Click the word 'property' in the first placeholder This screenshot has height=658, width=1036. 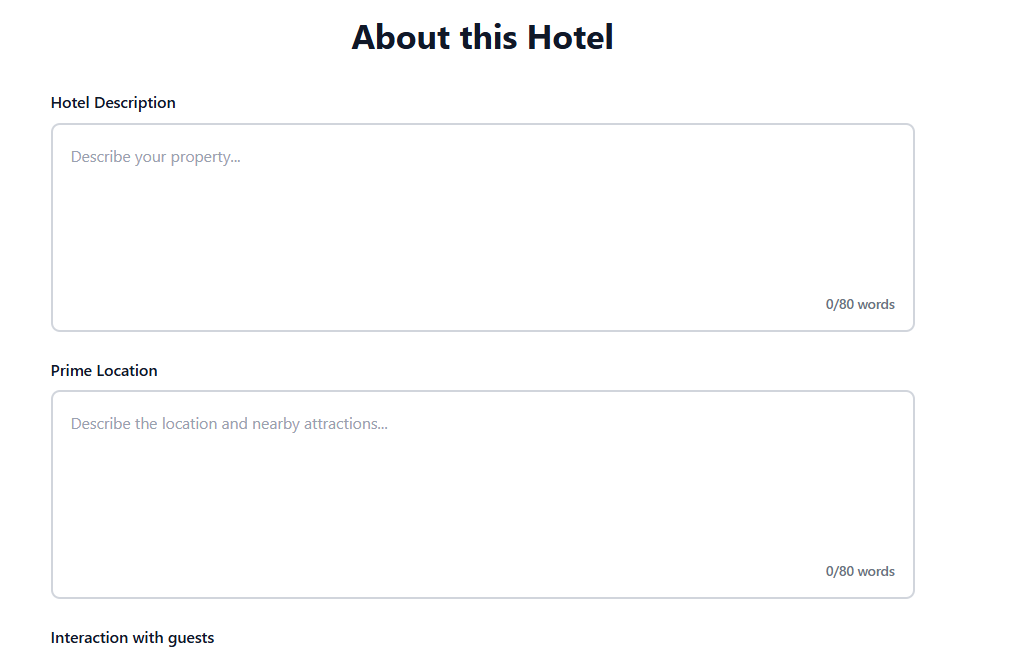click(205, 157)
